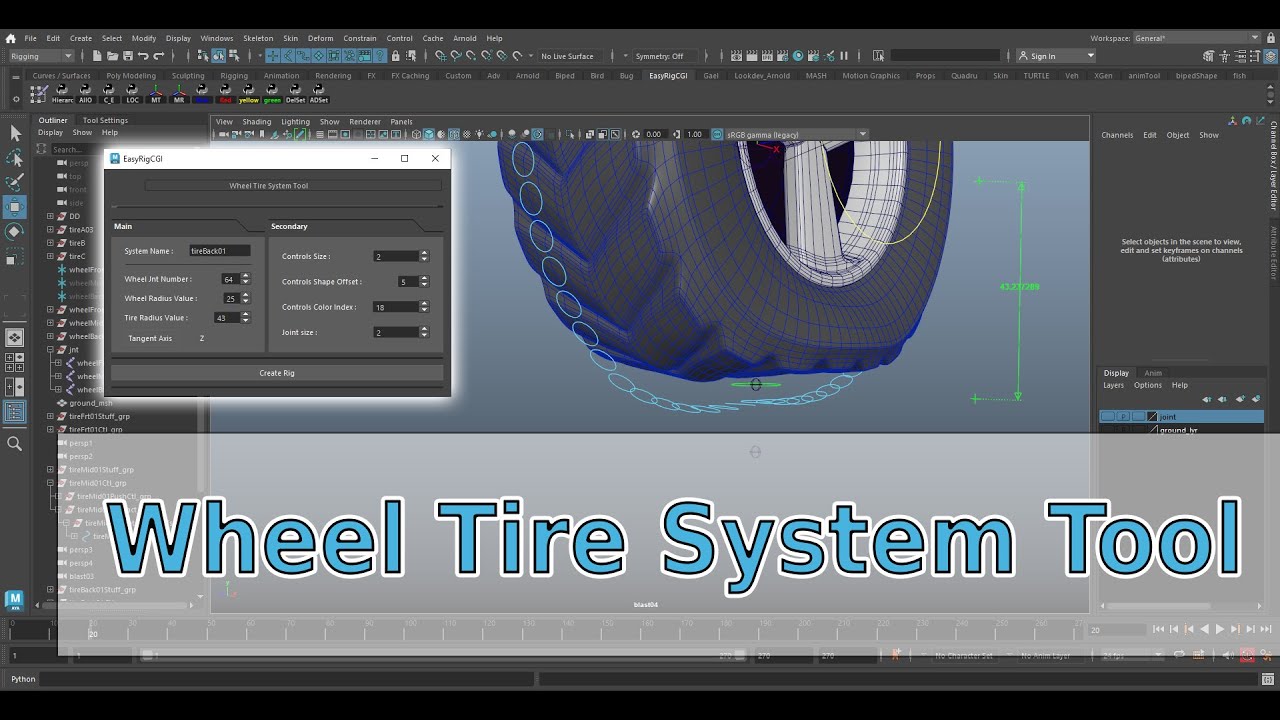Choose the Paint selection tool
Screen dimensions: 1280x720
pyautogui.click(x=14, y=182)
